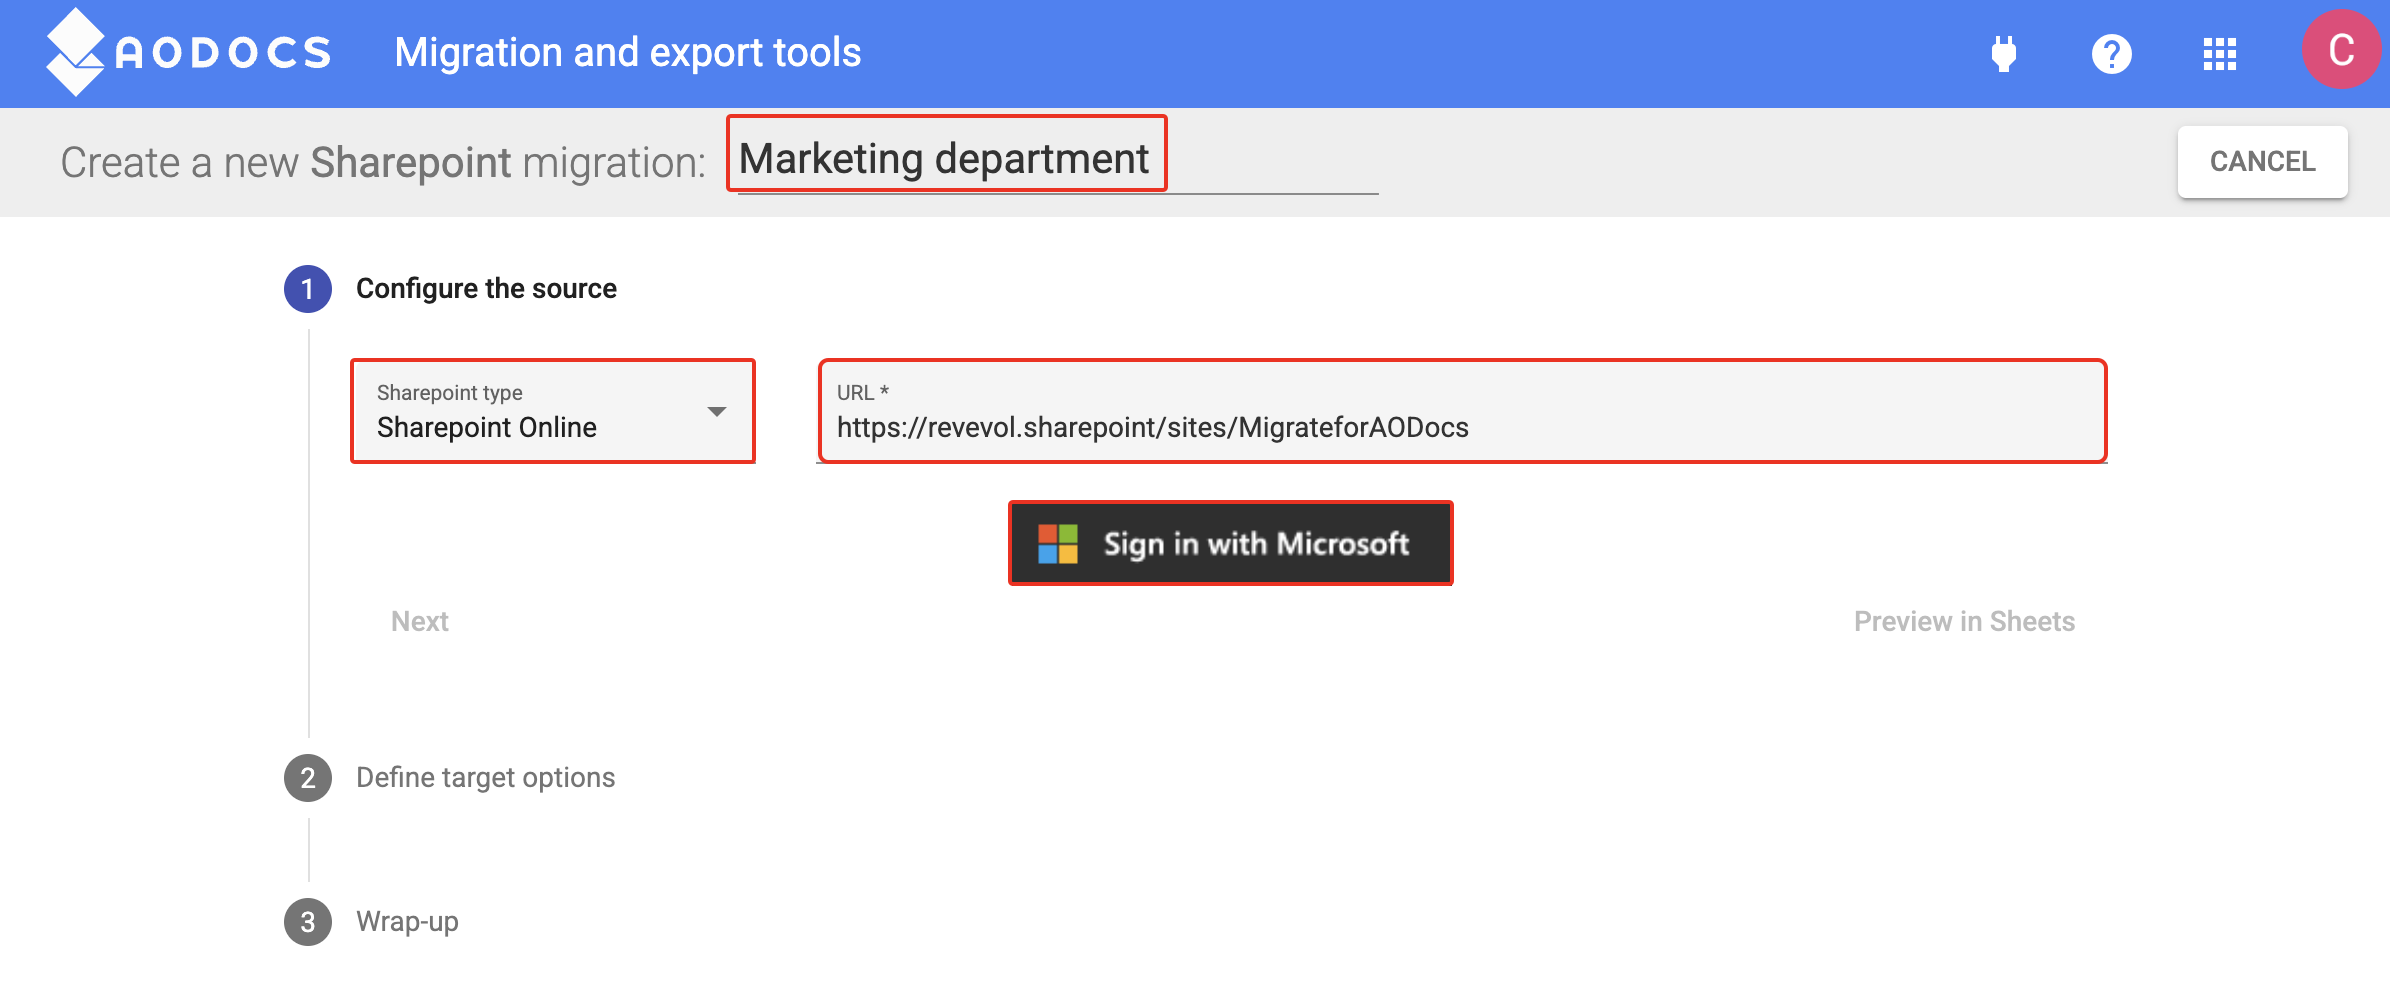Screen dimensions: 2390x992
Task: Click Migration and export tools title
Action: tap(627, 53)
